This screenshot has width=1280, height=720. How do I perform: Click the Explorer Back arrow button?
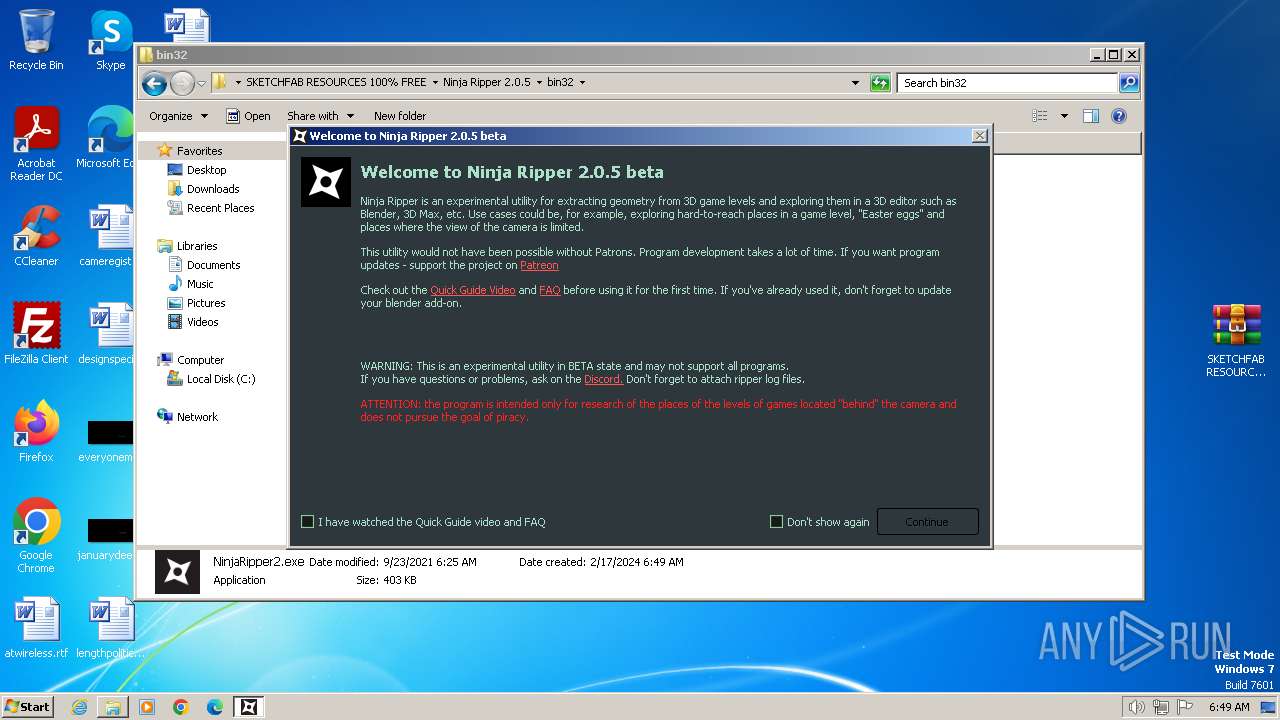pos(154,83)
